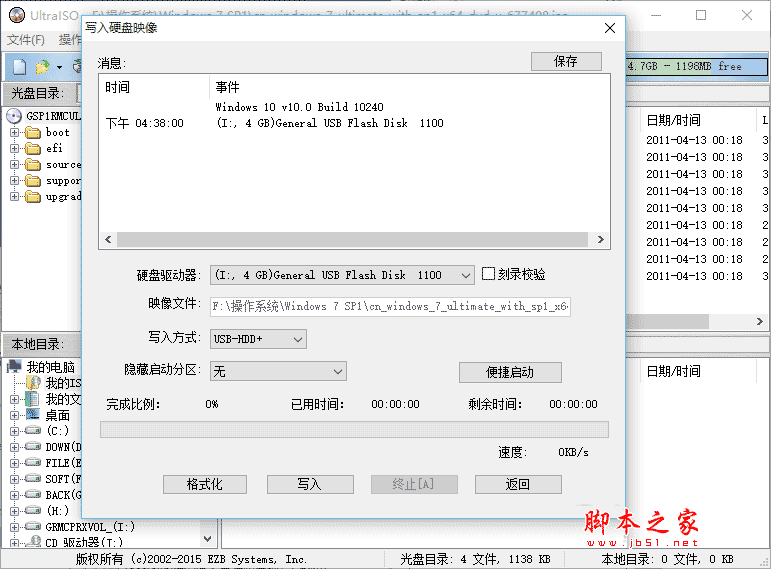Screen dimensions: 771x569
Task: Click the 写入 write button
Action: pos(310,484)
